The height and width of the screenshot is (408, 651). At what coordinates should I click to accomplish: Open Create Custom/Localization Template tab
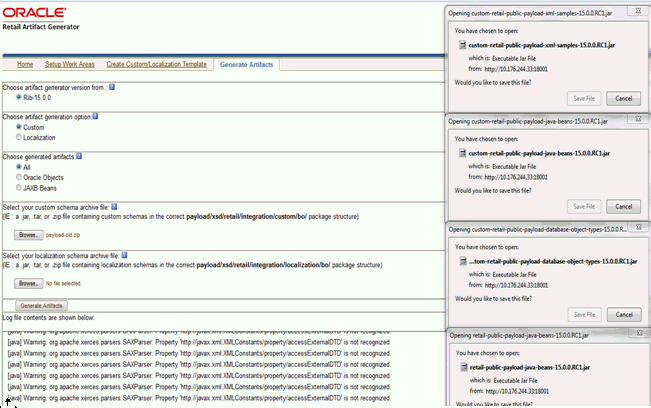tap(157, 64)
